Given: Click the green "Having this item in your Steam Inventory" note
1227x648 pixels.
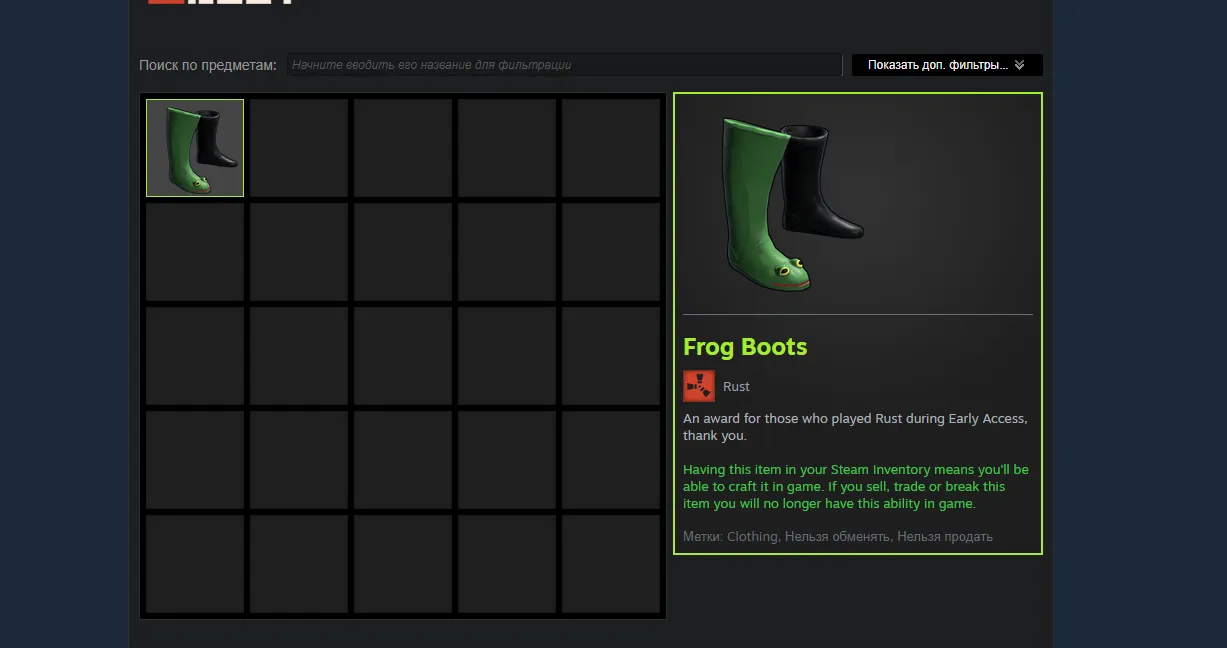Looking at the screenshot, I should coord(856,487).
